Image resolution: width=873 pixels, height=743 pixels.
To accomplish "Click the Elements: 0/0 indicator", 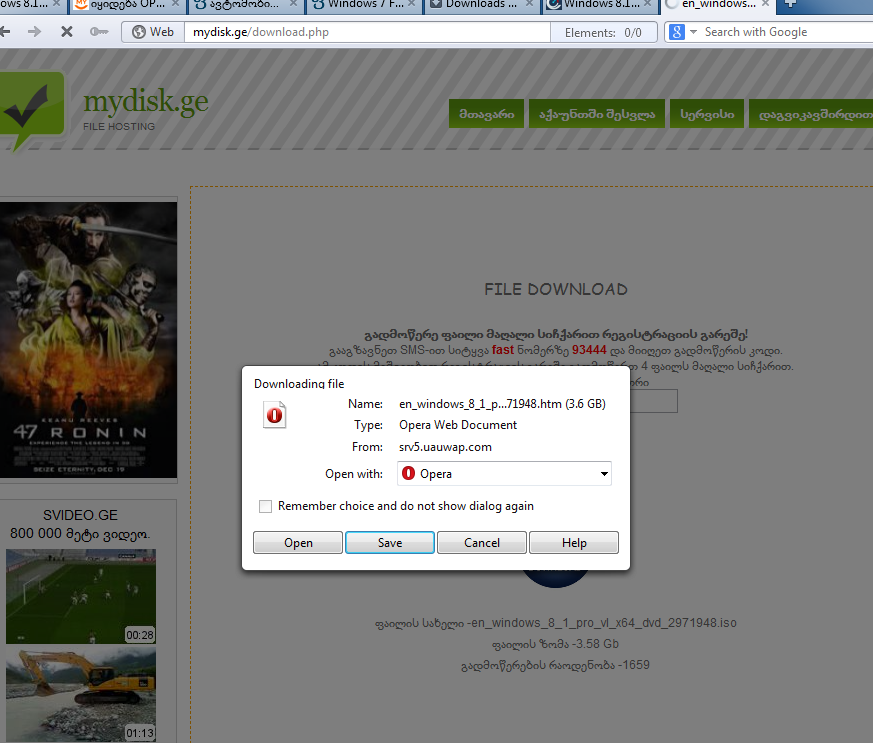I will click(603, 33).
